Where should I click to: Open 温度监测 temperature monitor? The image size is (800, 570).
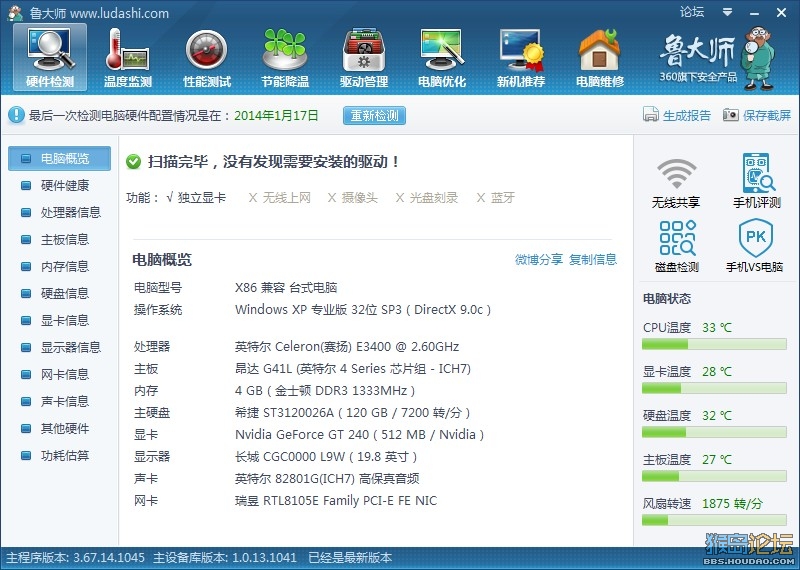[128, 57]
